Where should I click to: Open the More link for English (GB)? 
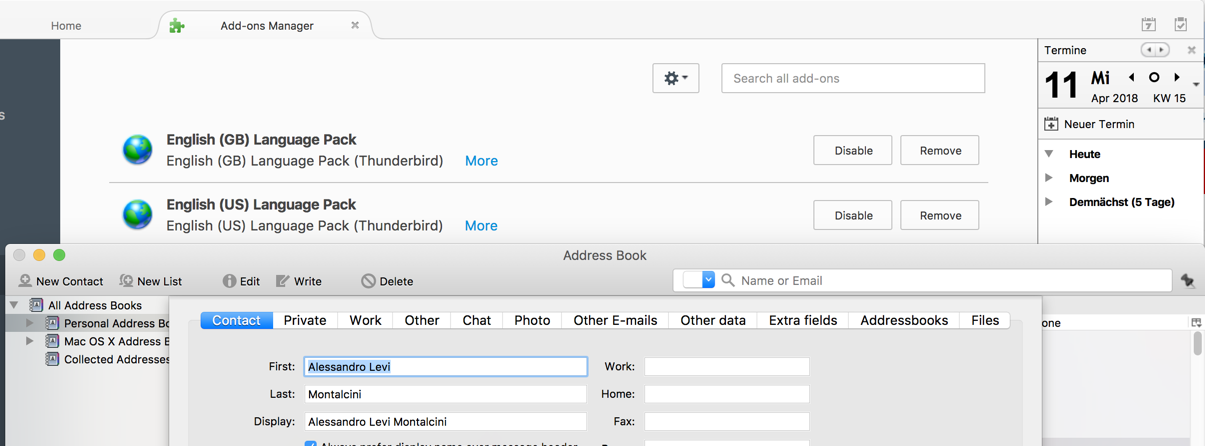click(481, 161)
